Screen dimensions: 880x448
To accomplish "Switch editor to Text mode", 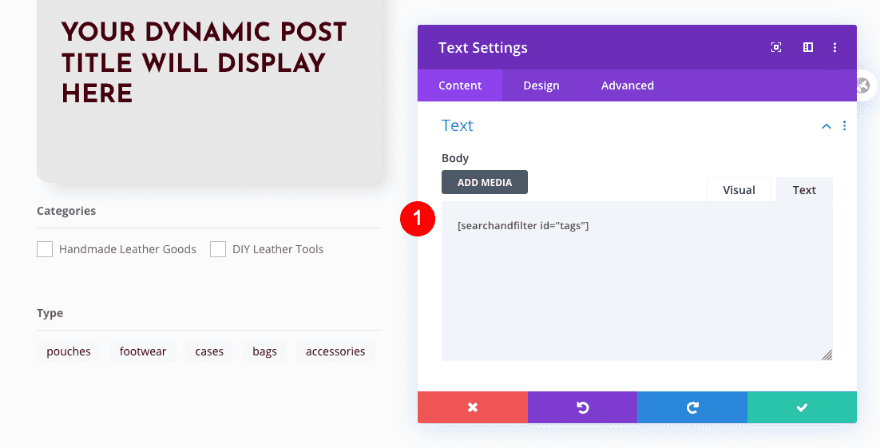I will click(804, 190).
